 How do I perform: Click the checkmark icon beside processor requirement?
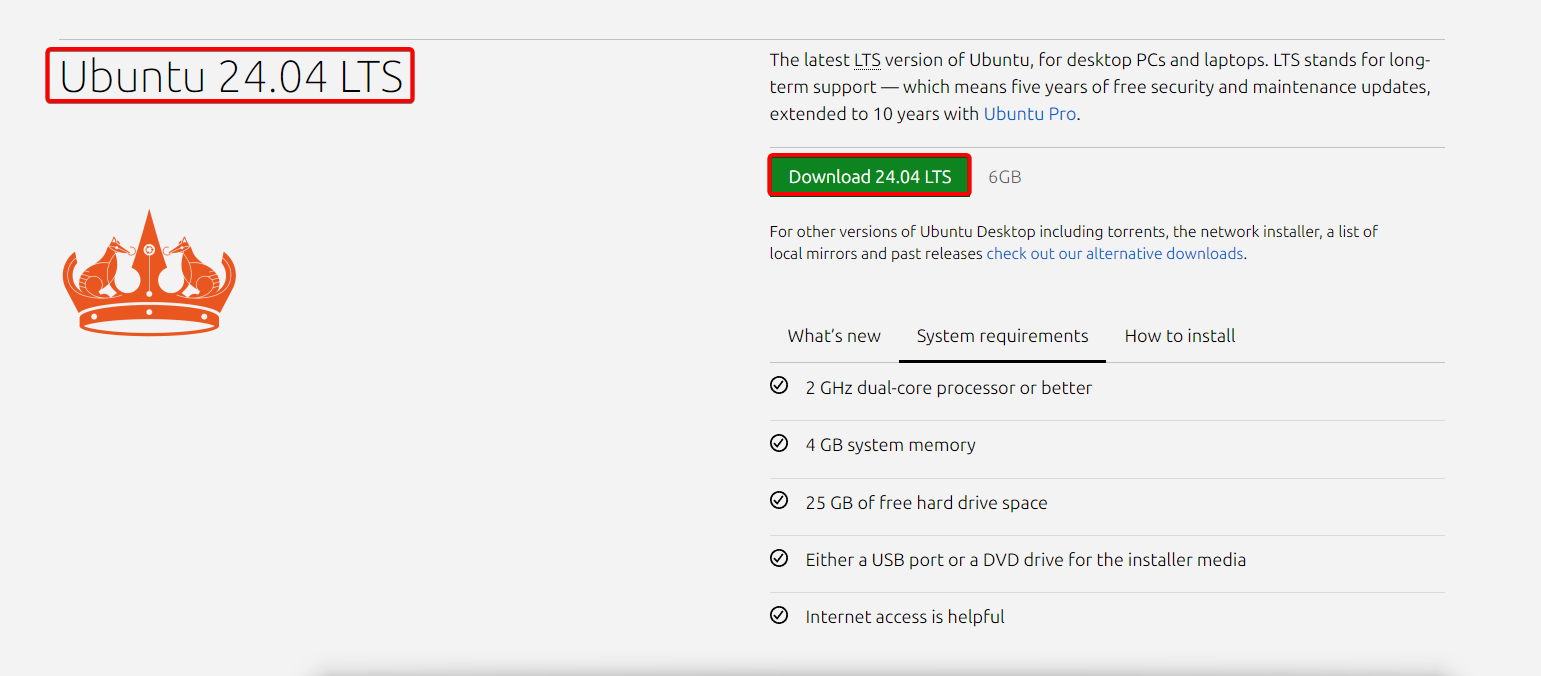click(x=779, y=385)
